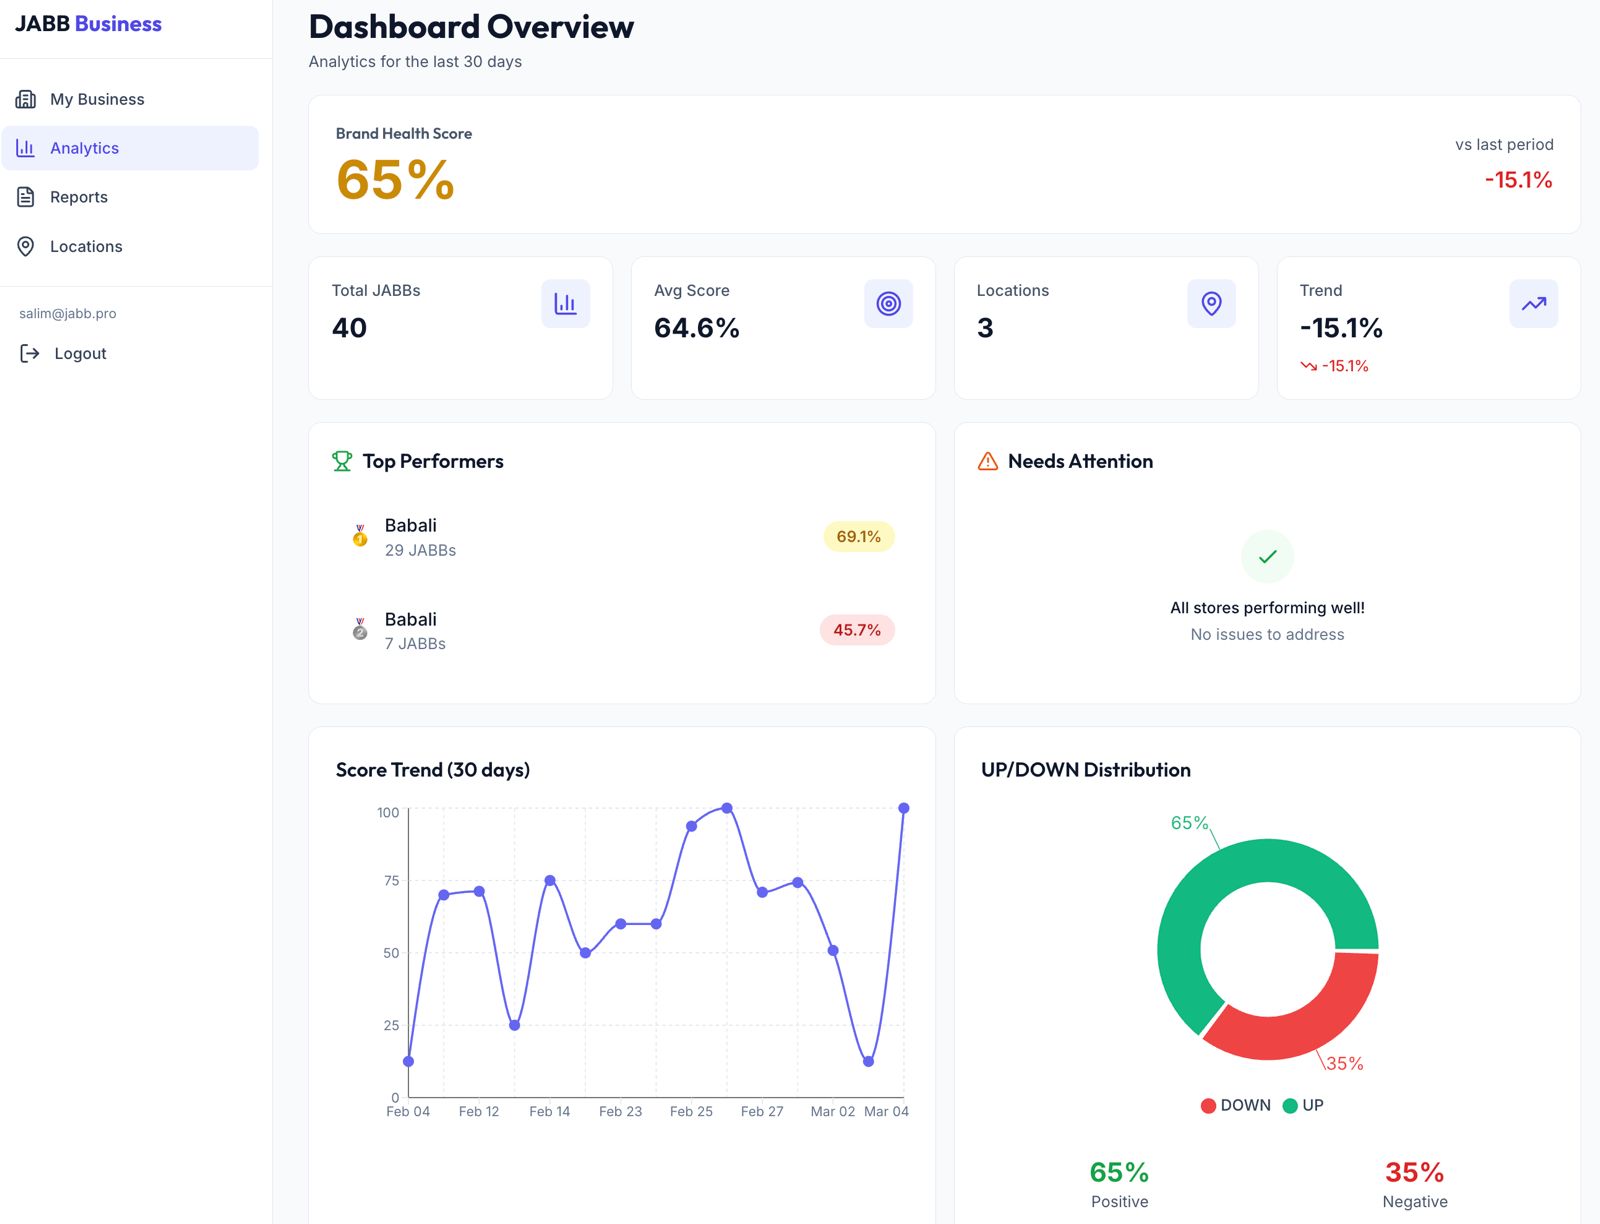Toggle the DOWN legend item in distribution chart
This screenshot has height=1224, width=1600.
coord(1236,1105)
